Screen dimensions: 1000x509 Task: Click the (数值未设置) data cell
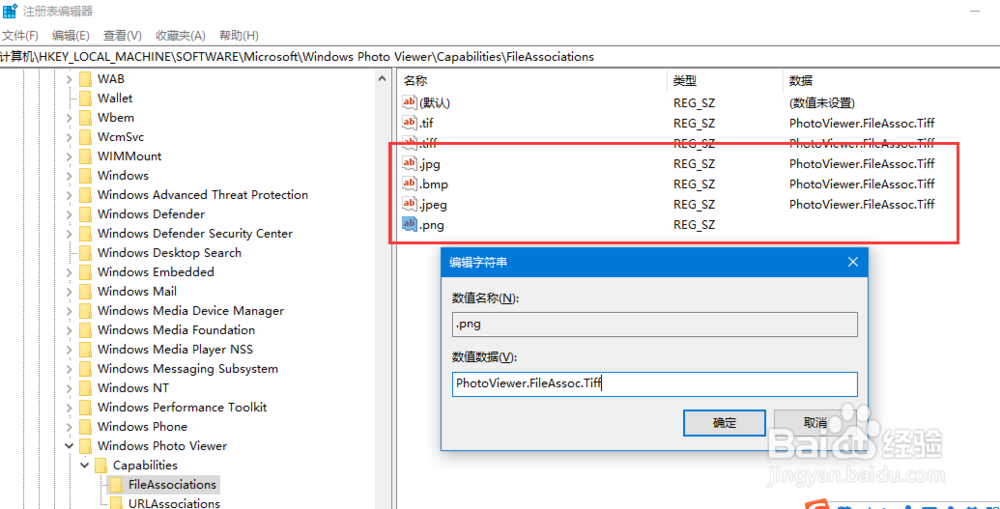tap(821, 103)
